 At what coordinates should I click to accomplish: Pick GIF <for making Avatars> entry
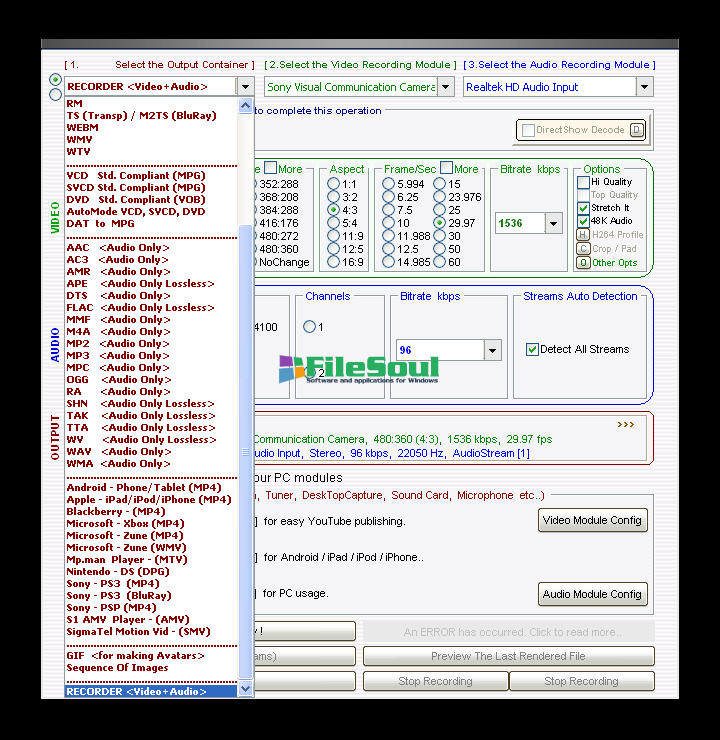(x=135, y=656)
